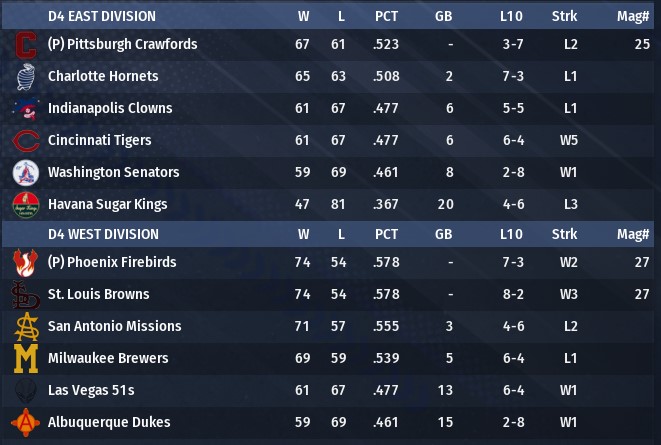This screenshot has height=445, width=661.
Task: Open the Pittsburgh Crawfords team page
Action: [136, 45]
